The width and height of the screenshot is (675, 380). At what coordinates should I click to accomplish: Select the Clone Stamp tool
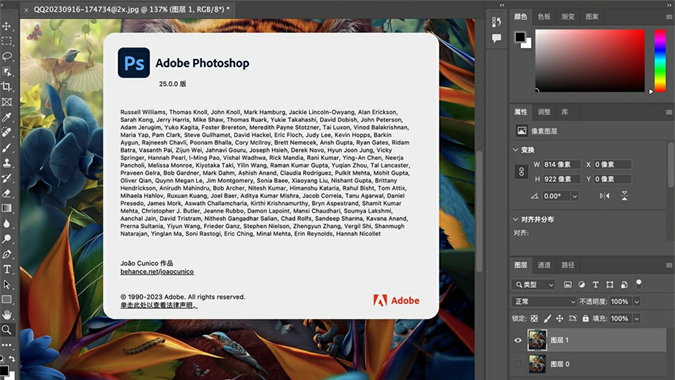pyautogui.click(x=7, y=163)
